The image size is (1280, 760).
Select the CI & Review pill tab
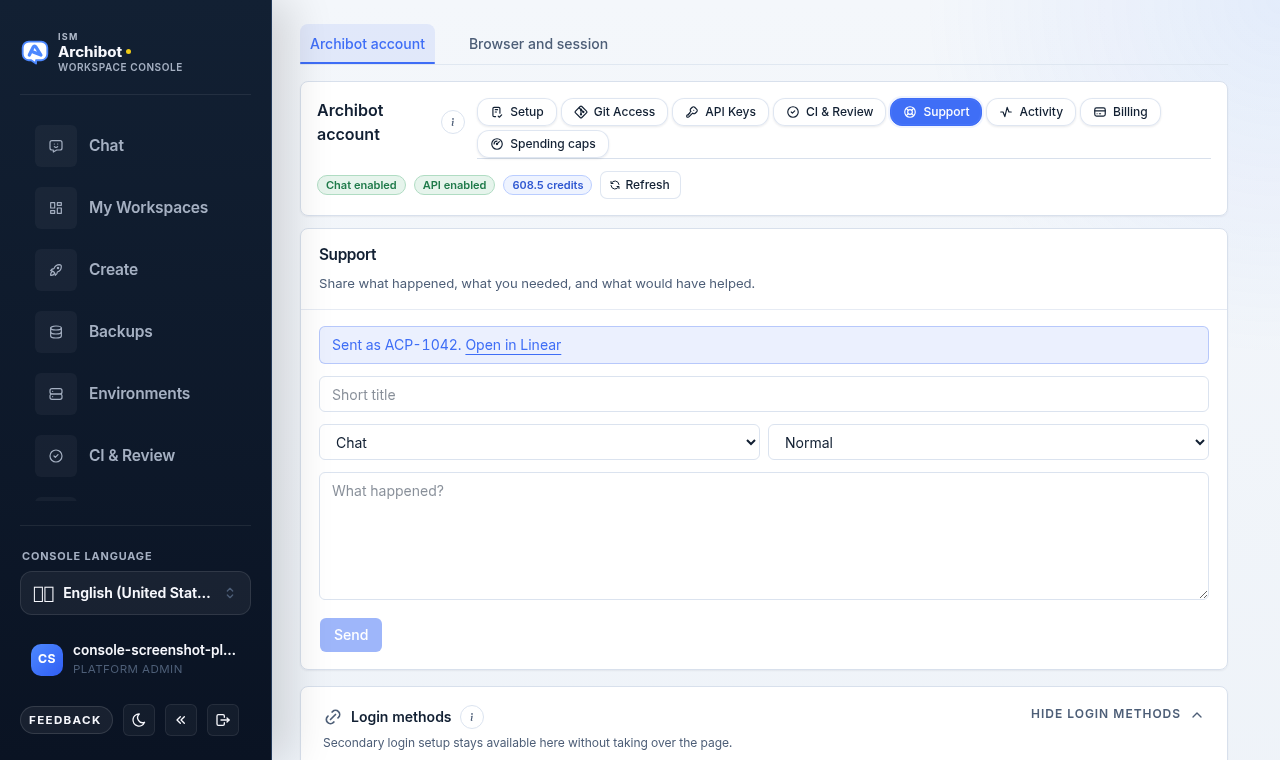pos(829,112)
